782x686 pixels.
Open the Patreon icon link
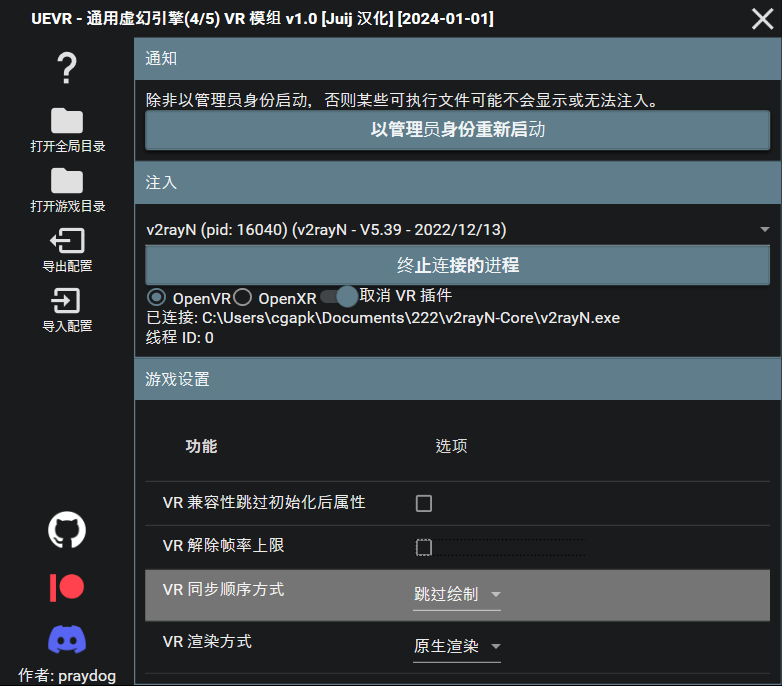click(67, 587)
